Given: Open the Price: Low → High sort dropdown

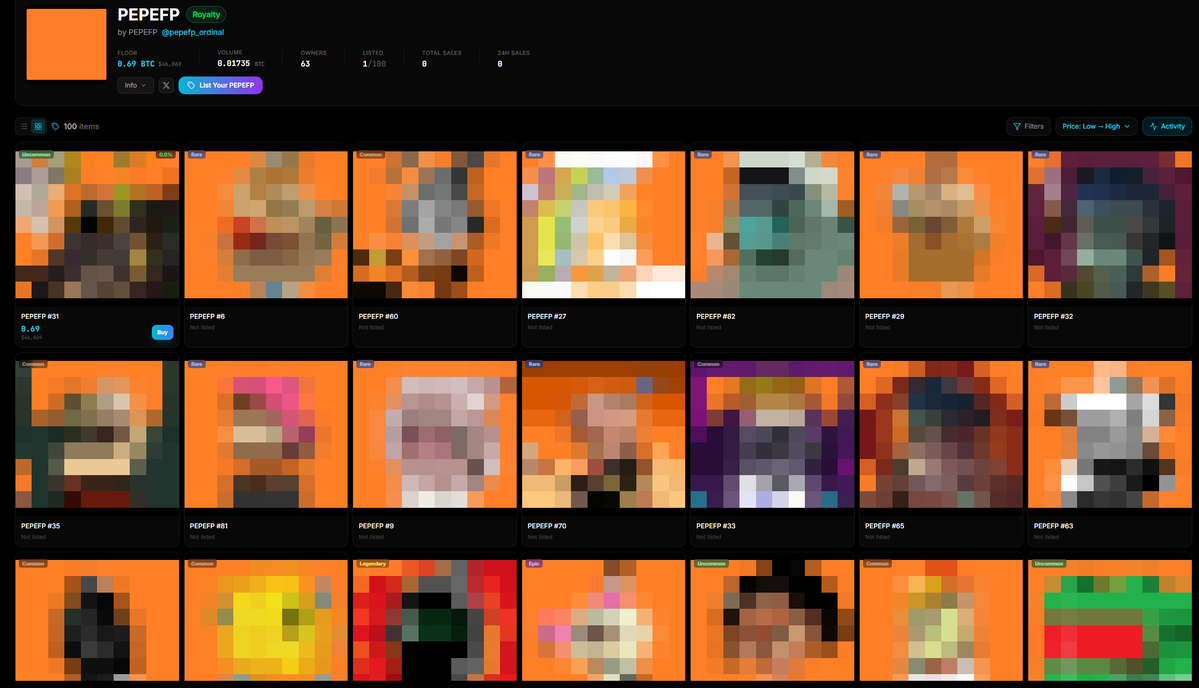Looking at the screenshot, I should pyautogui.click(x=1096, y=127).
